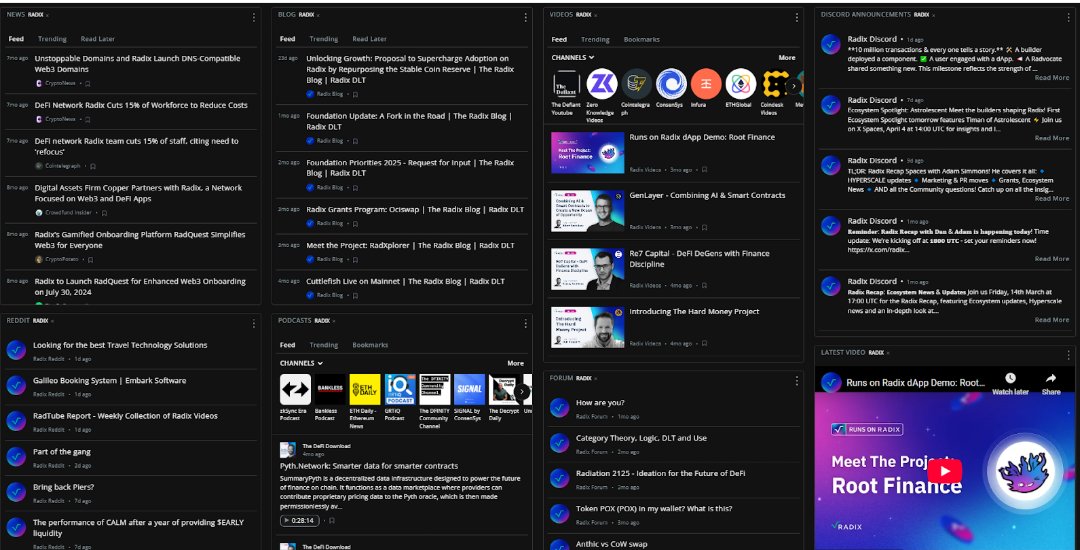Select the Coindesk Videos channel icon
The height and width of the screenshot is (550, 1080).
(x=776, y=84)
